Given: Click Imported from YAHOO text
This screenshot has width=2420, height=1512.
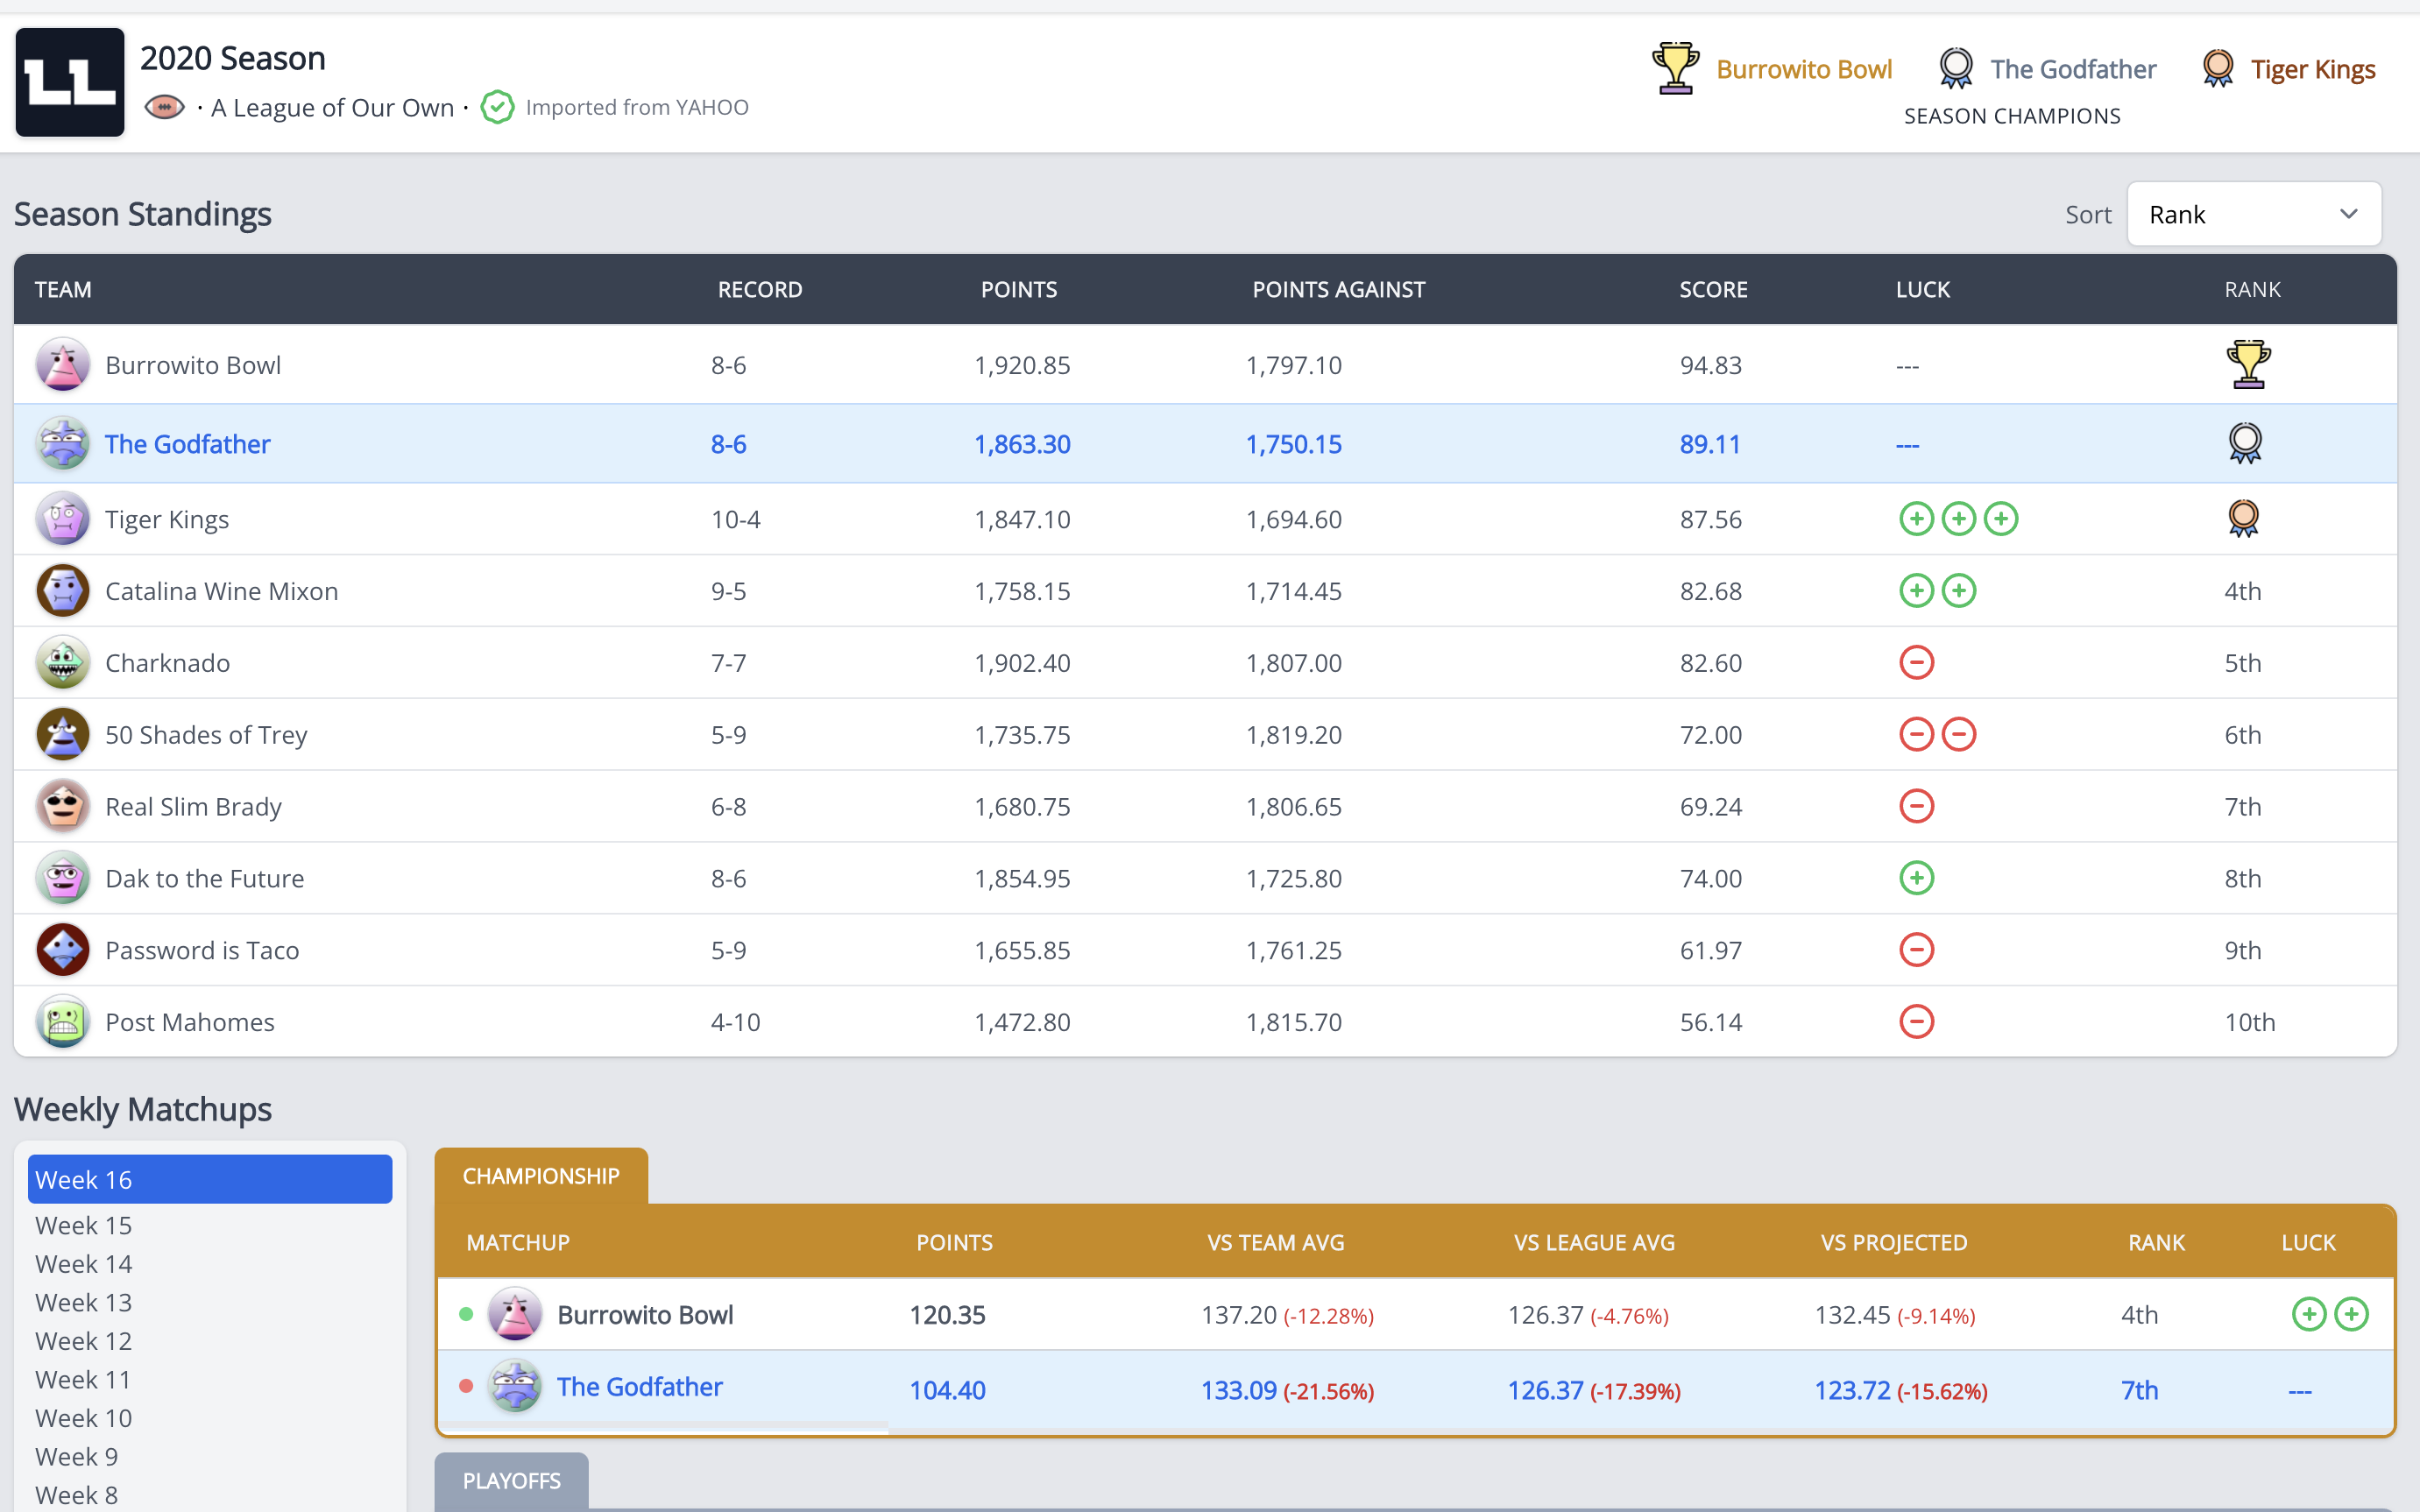Looking at the screenshot, I should coord(637,107).
